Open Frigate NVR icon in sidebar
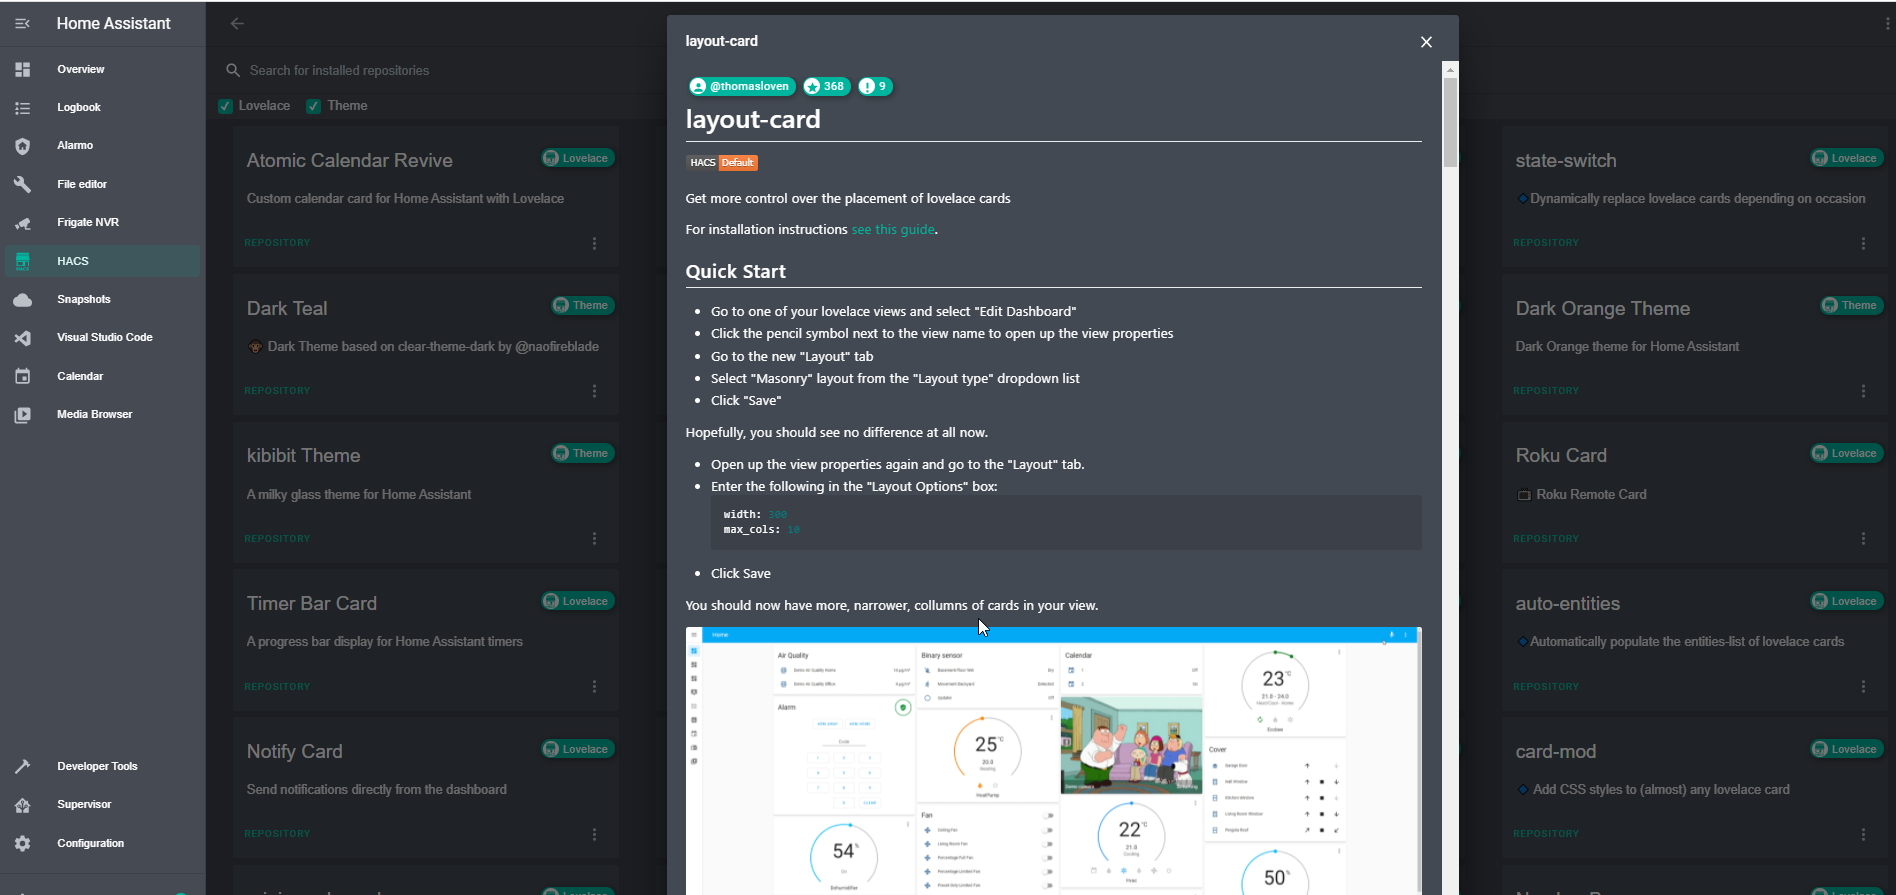The width and height of the screenshot is (1896, 895). tap(22, 223)
